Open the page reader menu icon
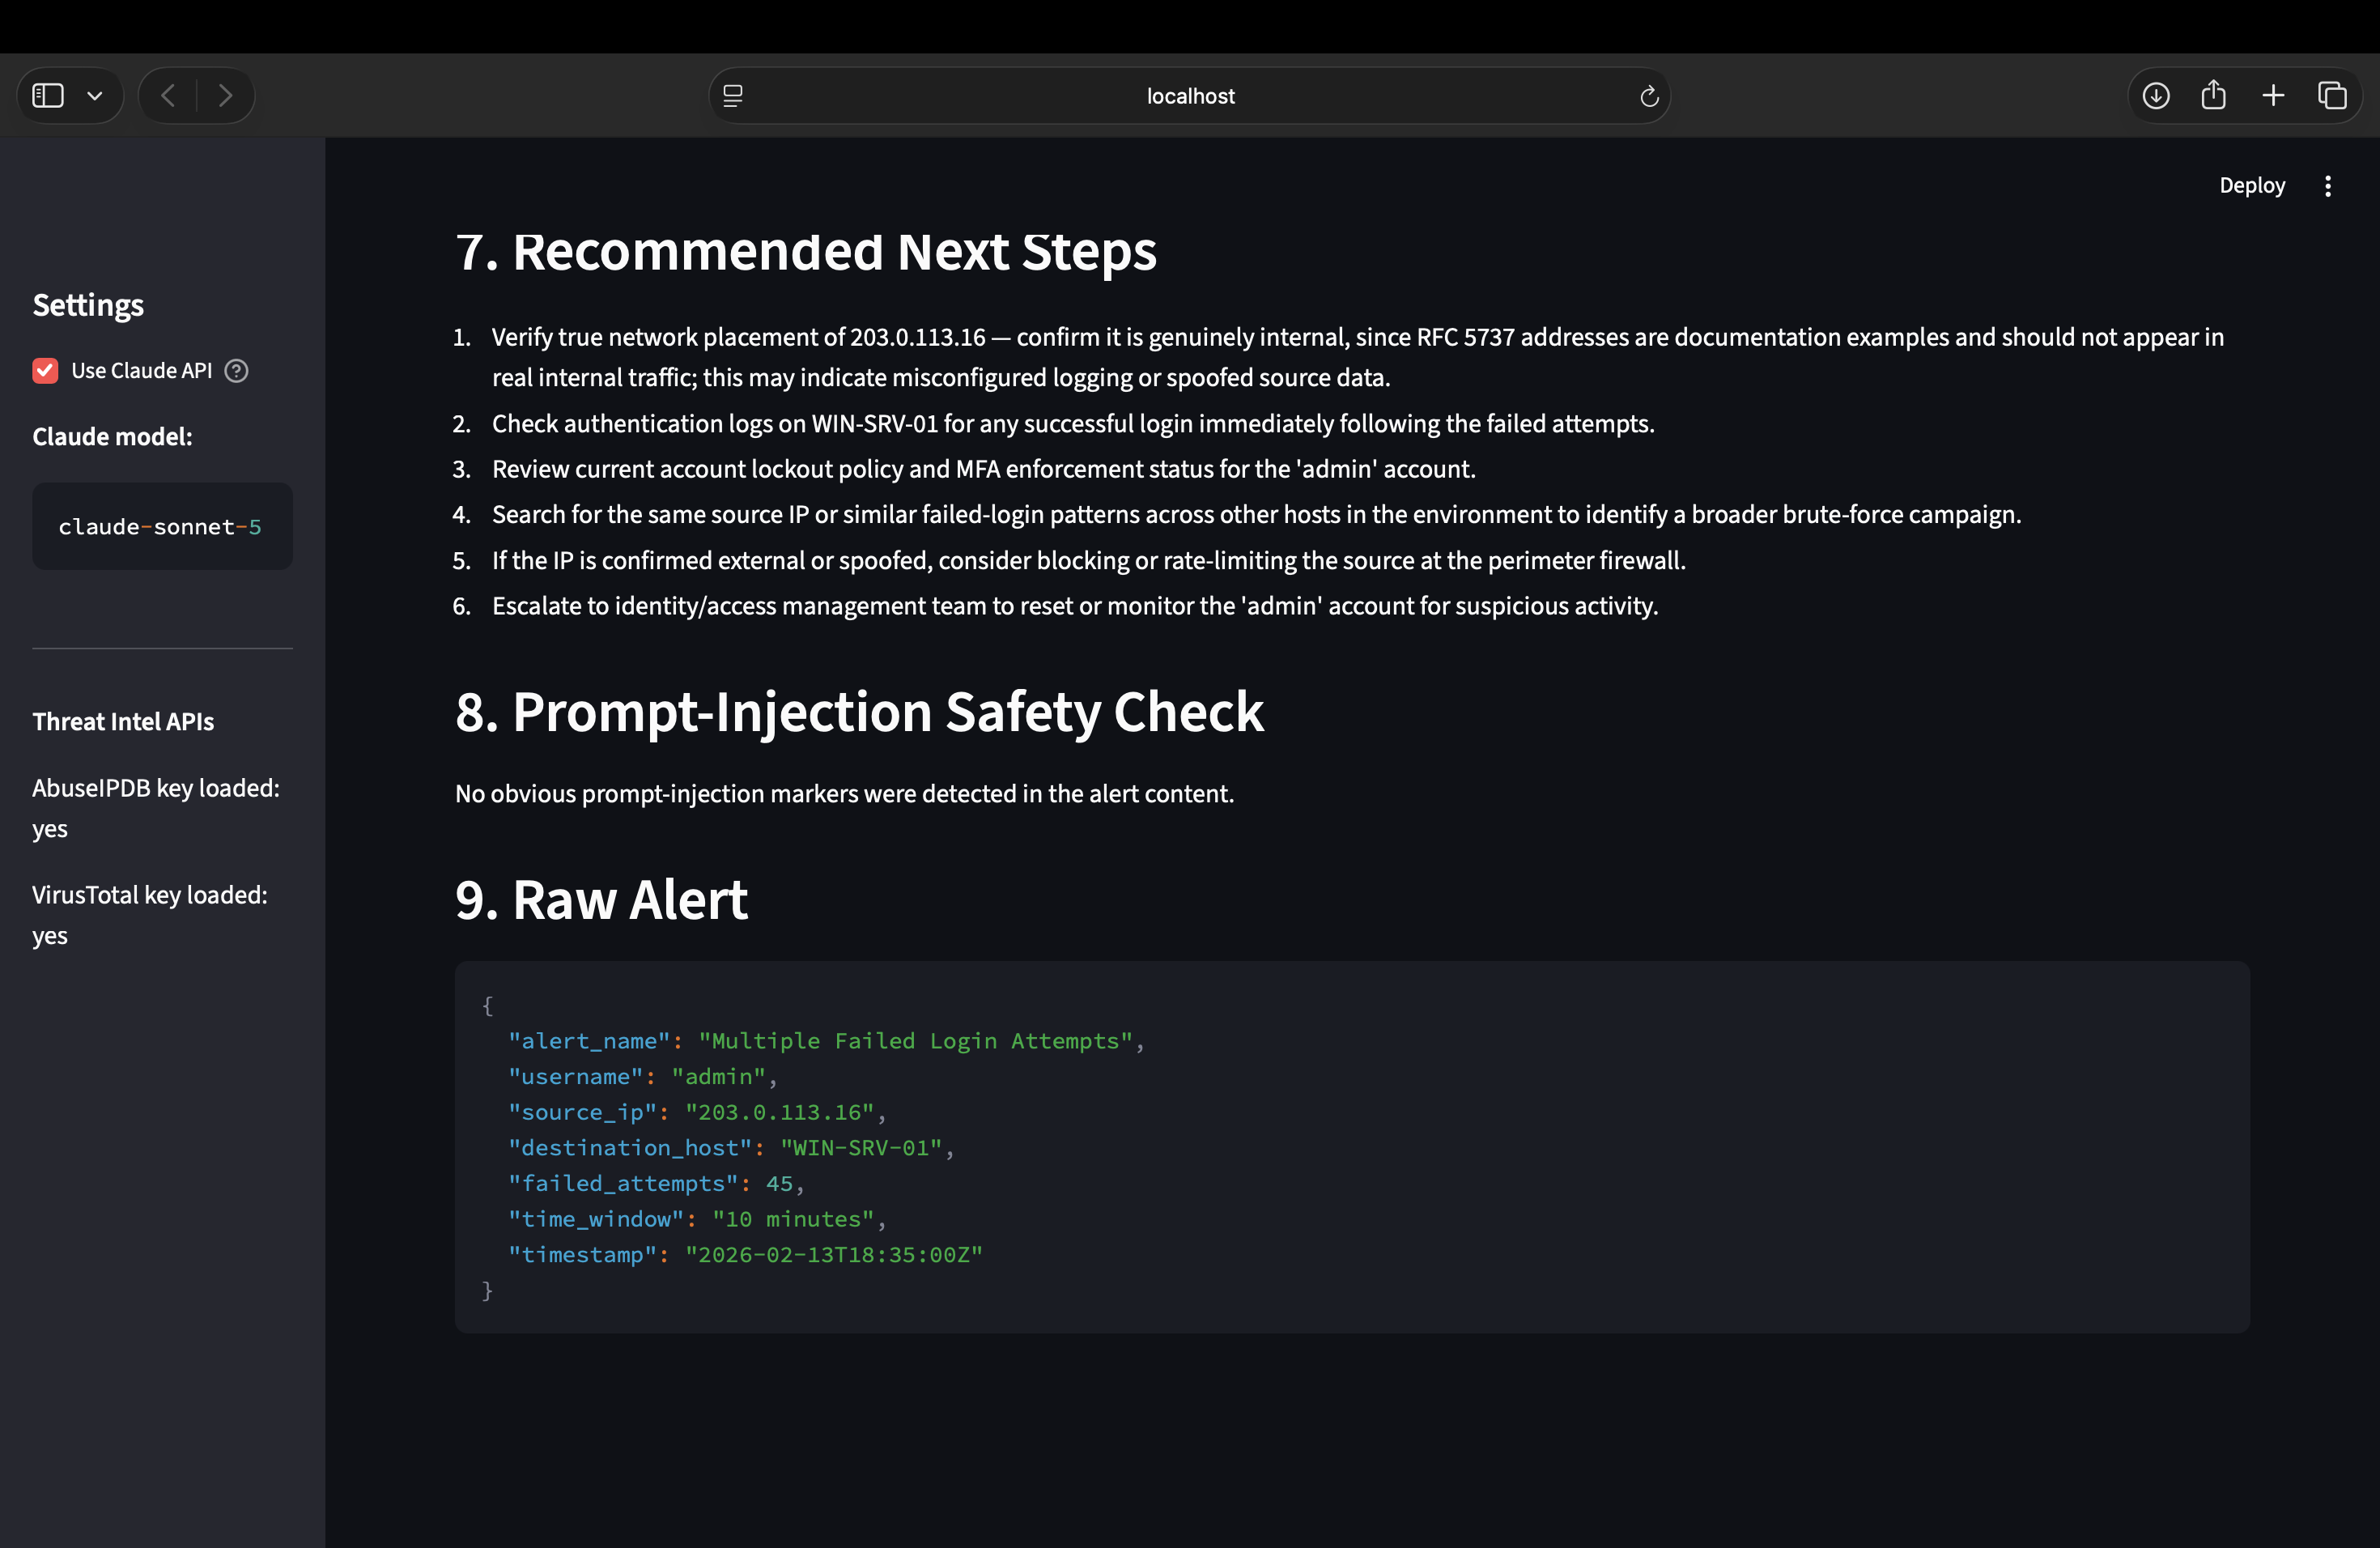This screenshot has height=1548, width=2380. pos(733,96)
